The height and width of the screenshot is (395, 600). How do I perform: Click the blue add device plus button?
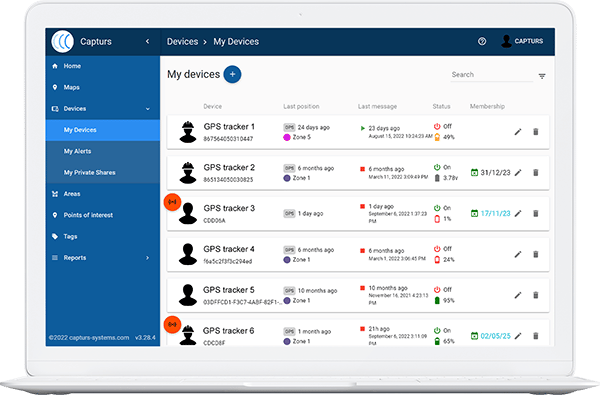pos(232,74)
